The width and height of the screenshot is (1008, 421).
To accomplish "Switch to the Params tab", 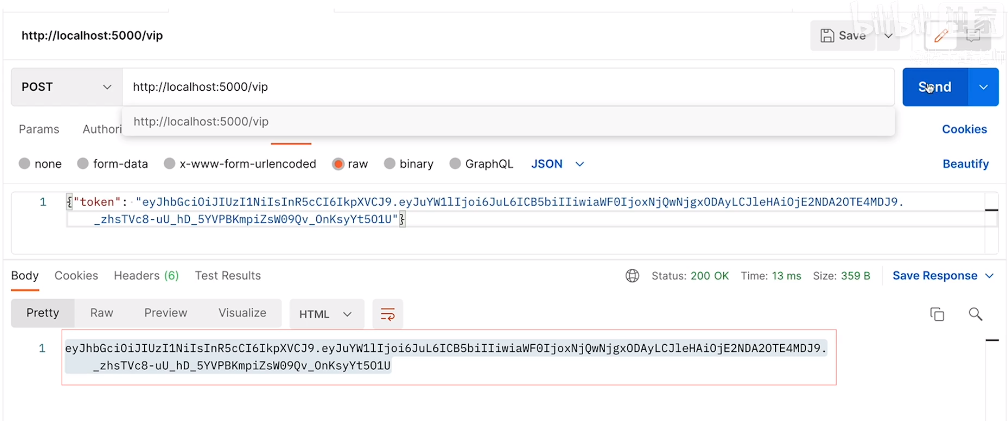I will click(x=39, y=129).
